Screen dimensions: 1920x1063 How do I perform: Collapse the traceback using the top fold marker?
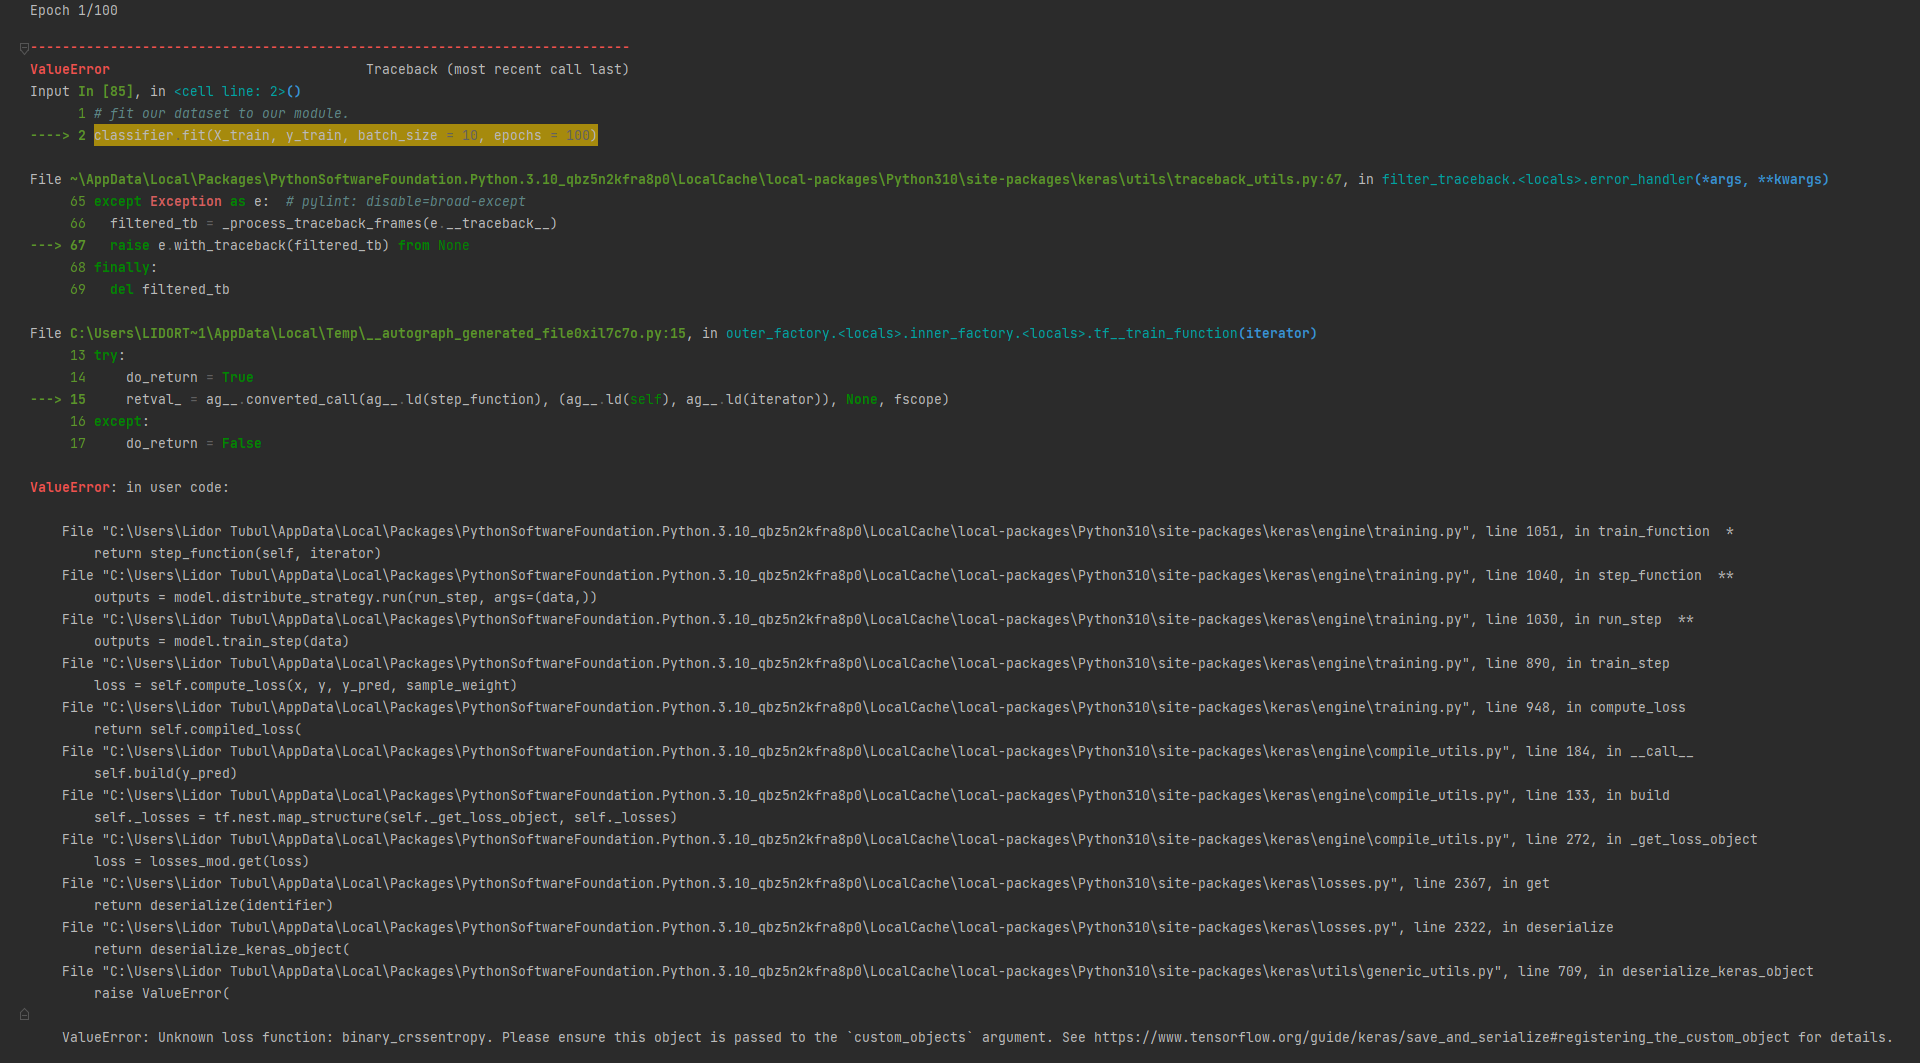coord(24,48)
